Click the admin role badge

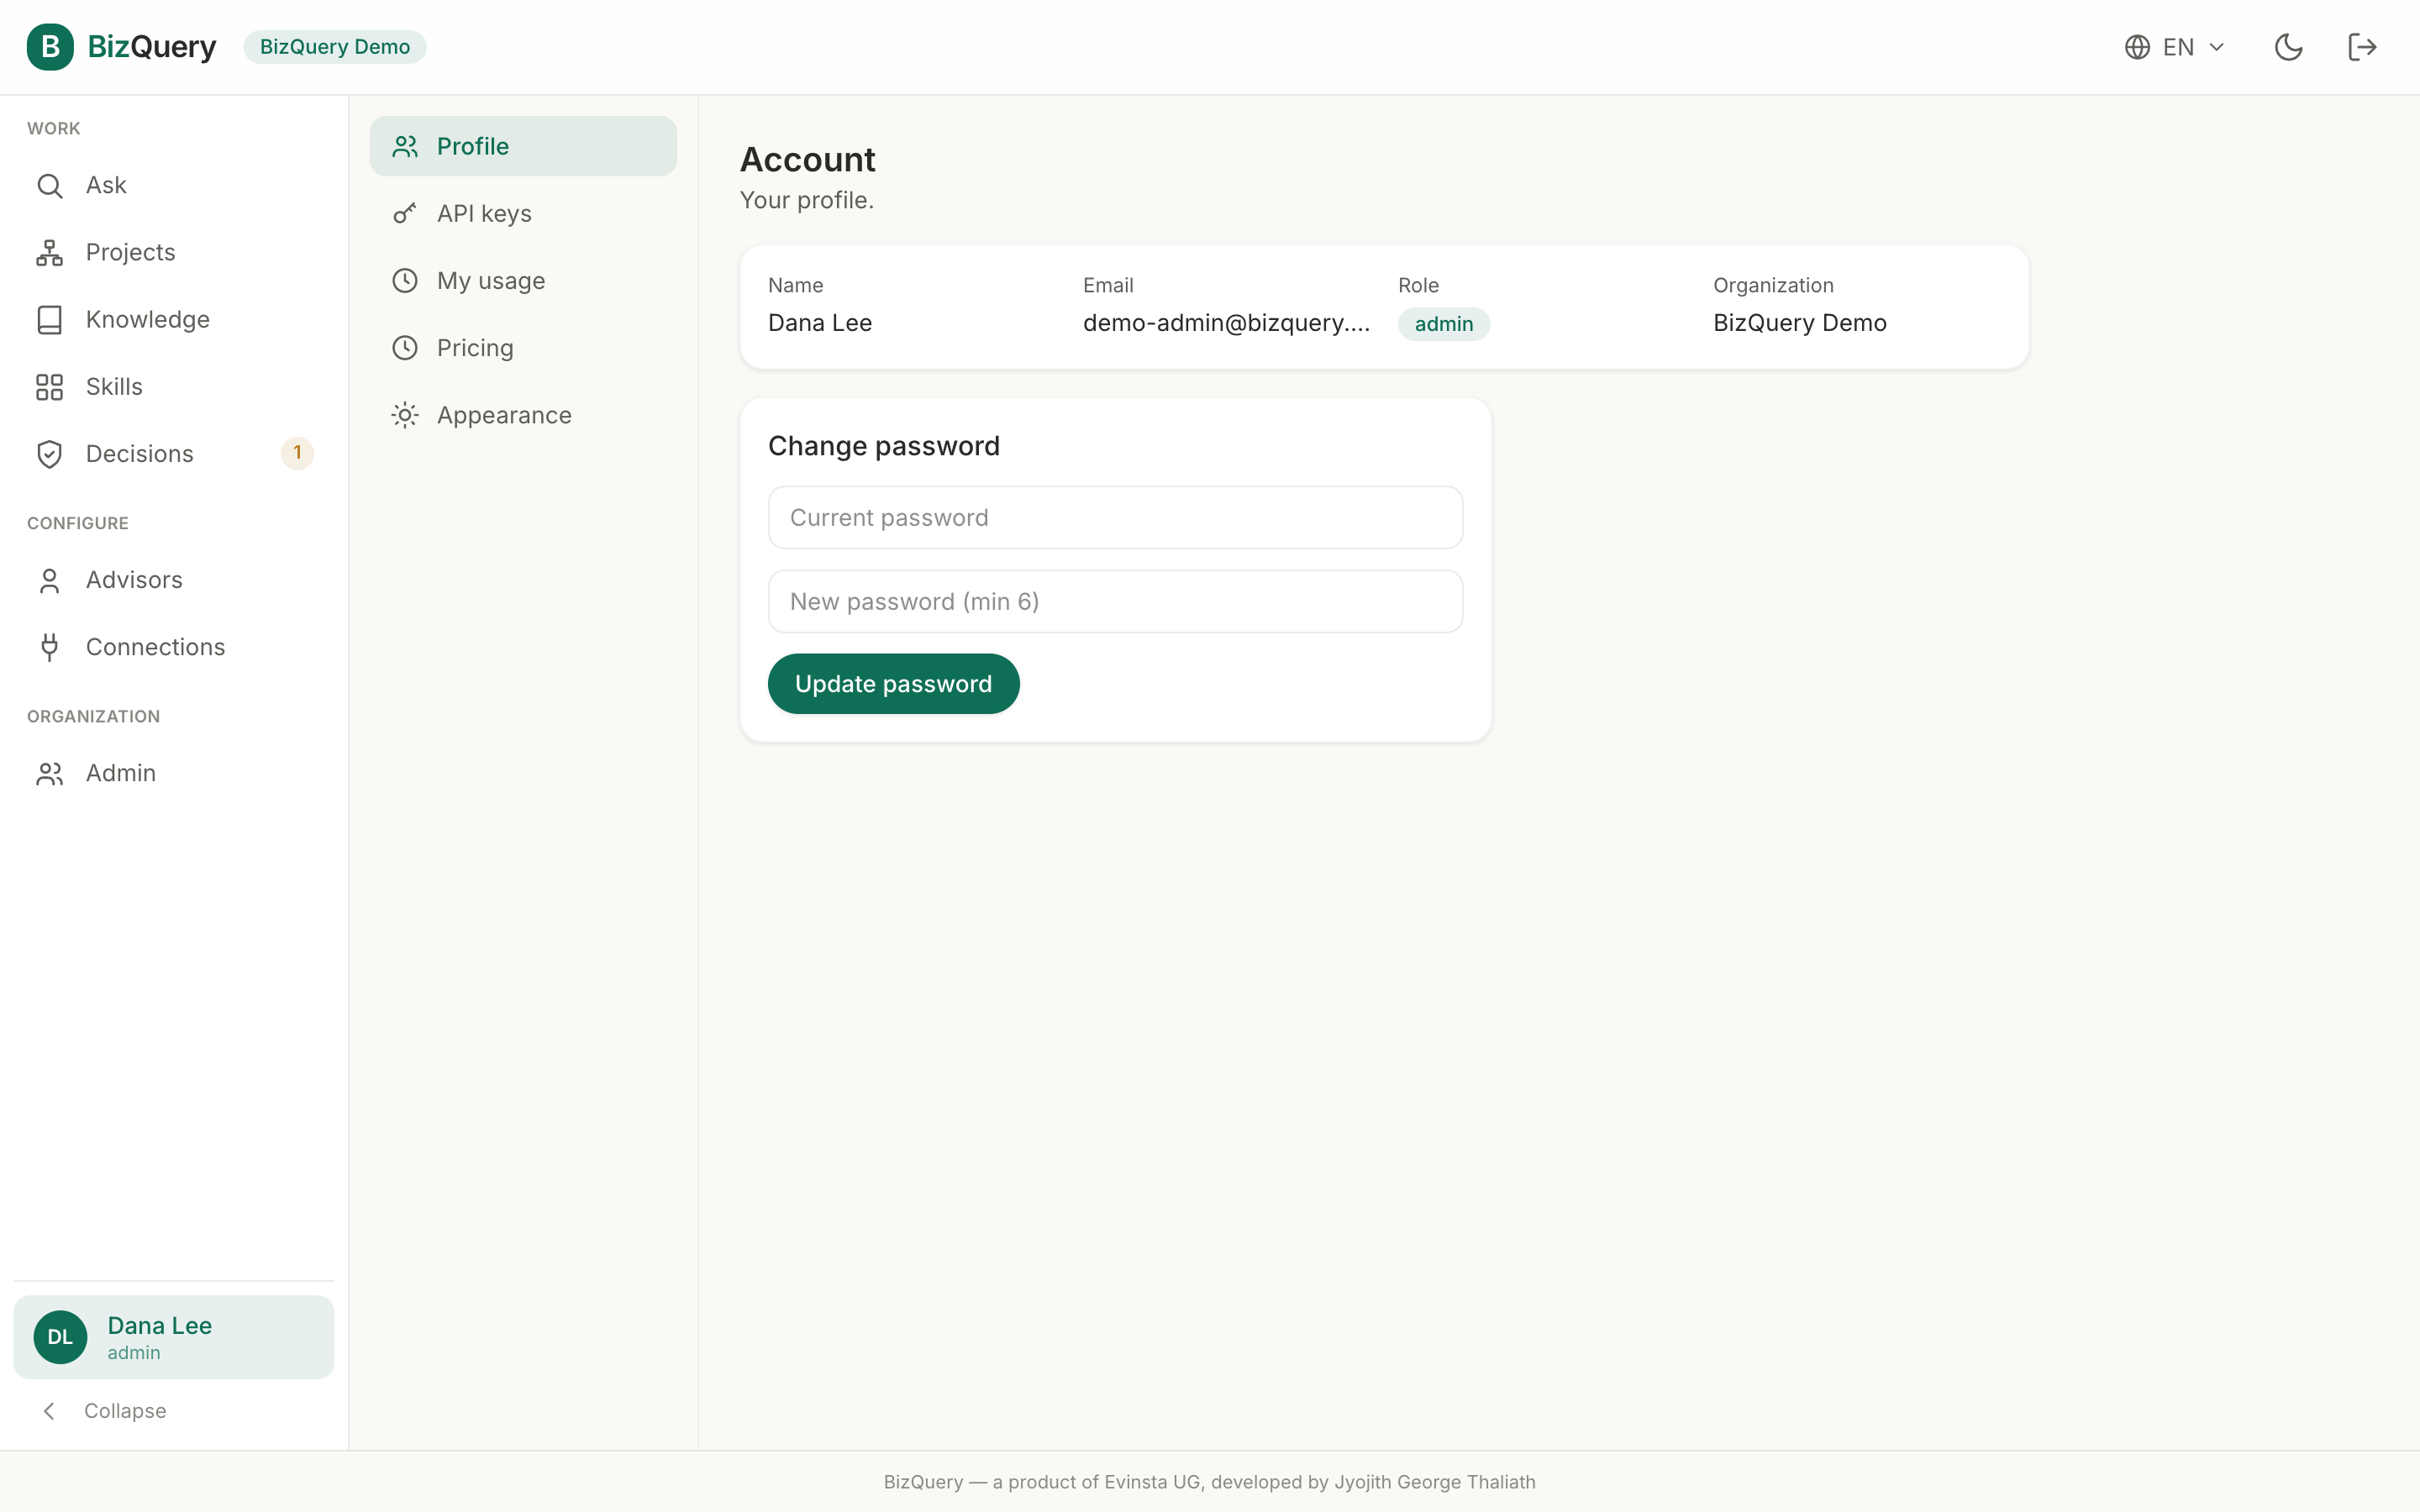1443,324
